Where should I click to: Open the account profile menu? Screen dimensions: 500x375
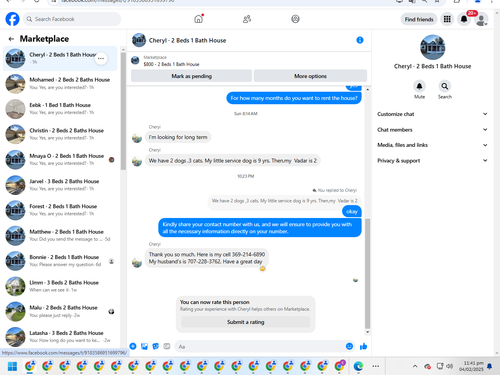pyautogui.click(x=481, y=20)
